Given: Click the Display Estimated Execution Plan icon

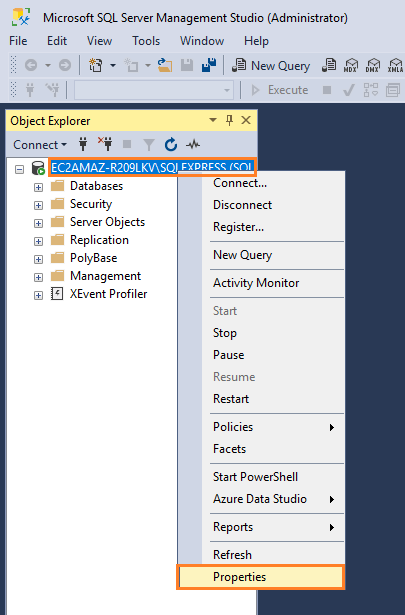Looking at the screenshot, I should click(370, 90).
